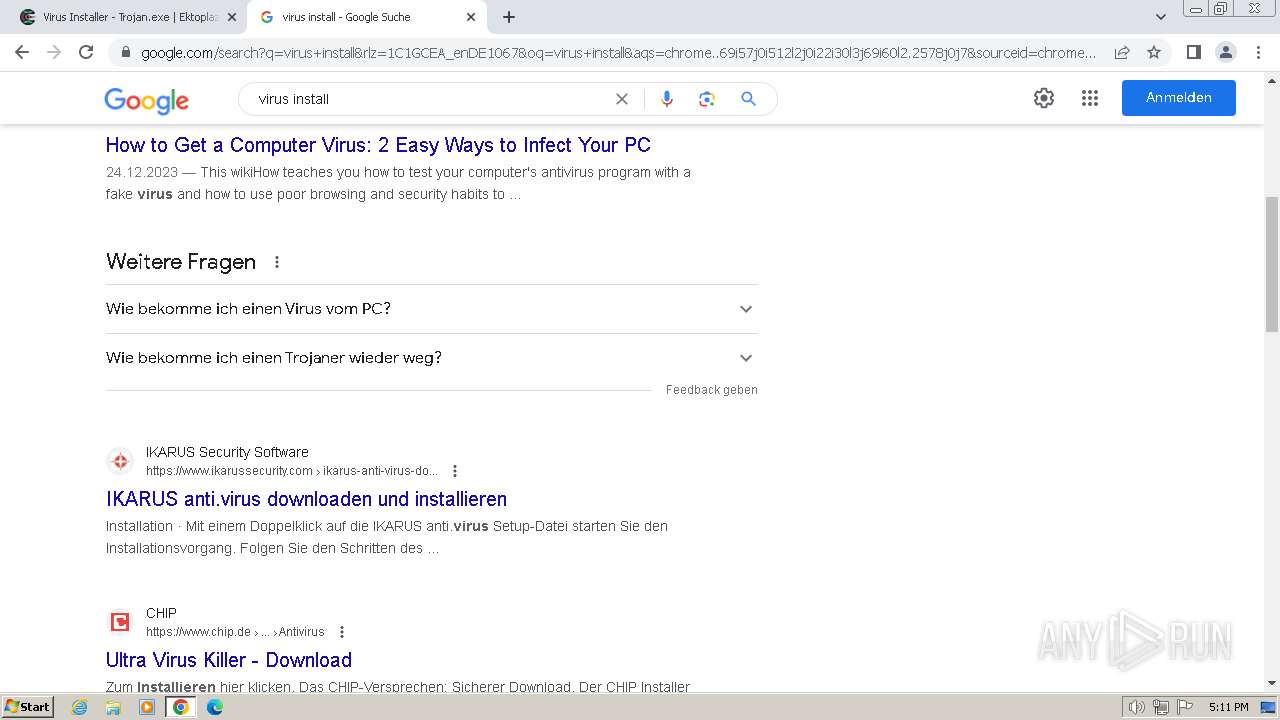Click the scrollbar down arrow
1280x720 pixels.
(1272, 684)
